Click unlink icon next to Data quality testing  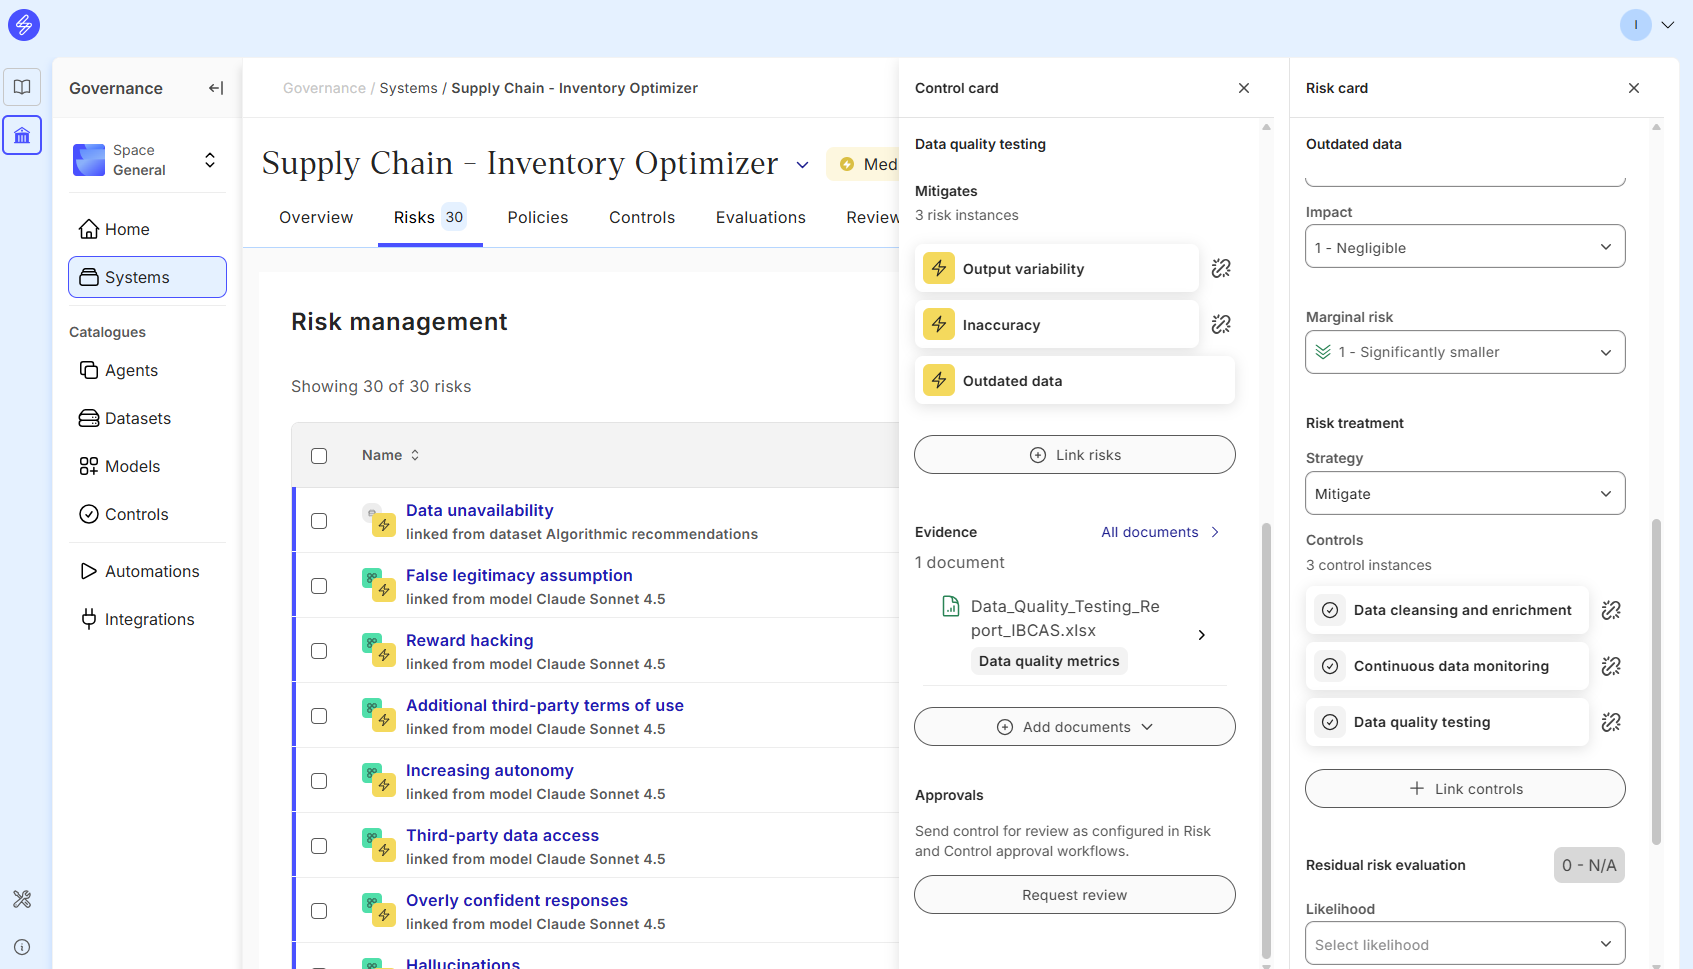pos(1611,722)
